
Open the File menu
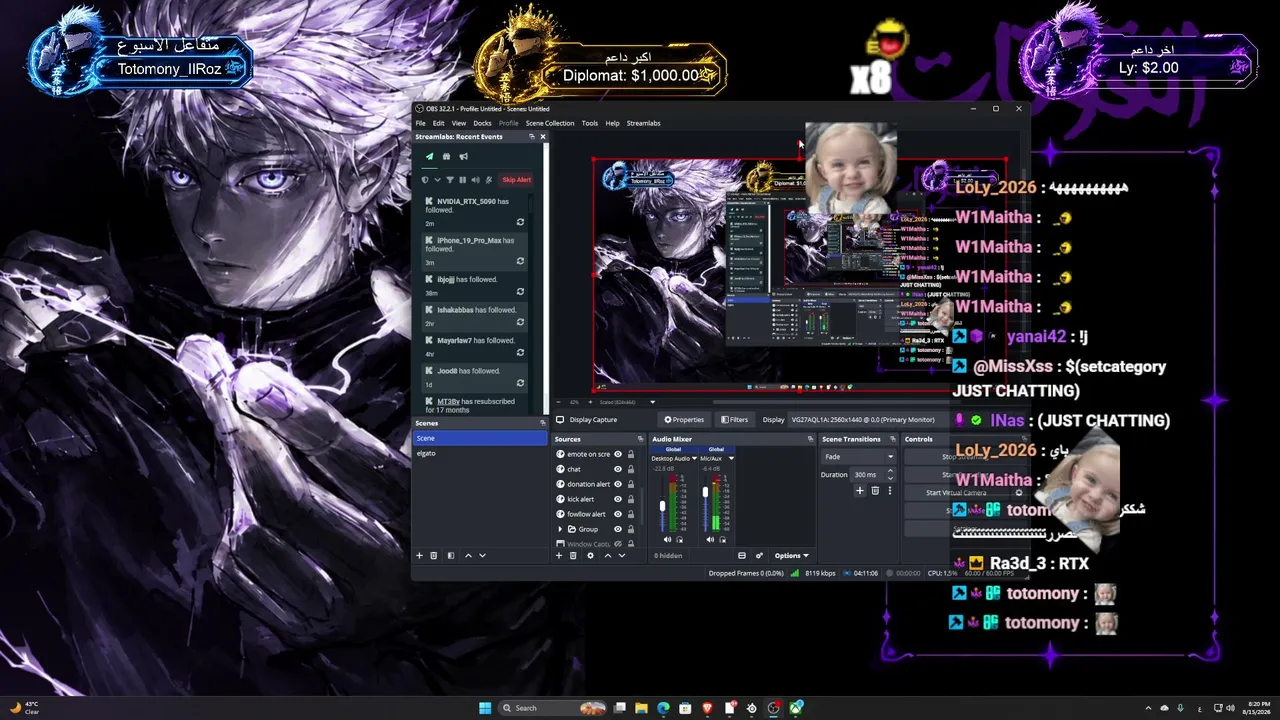[421, 123]
